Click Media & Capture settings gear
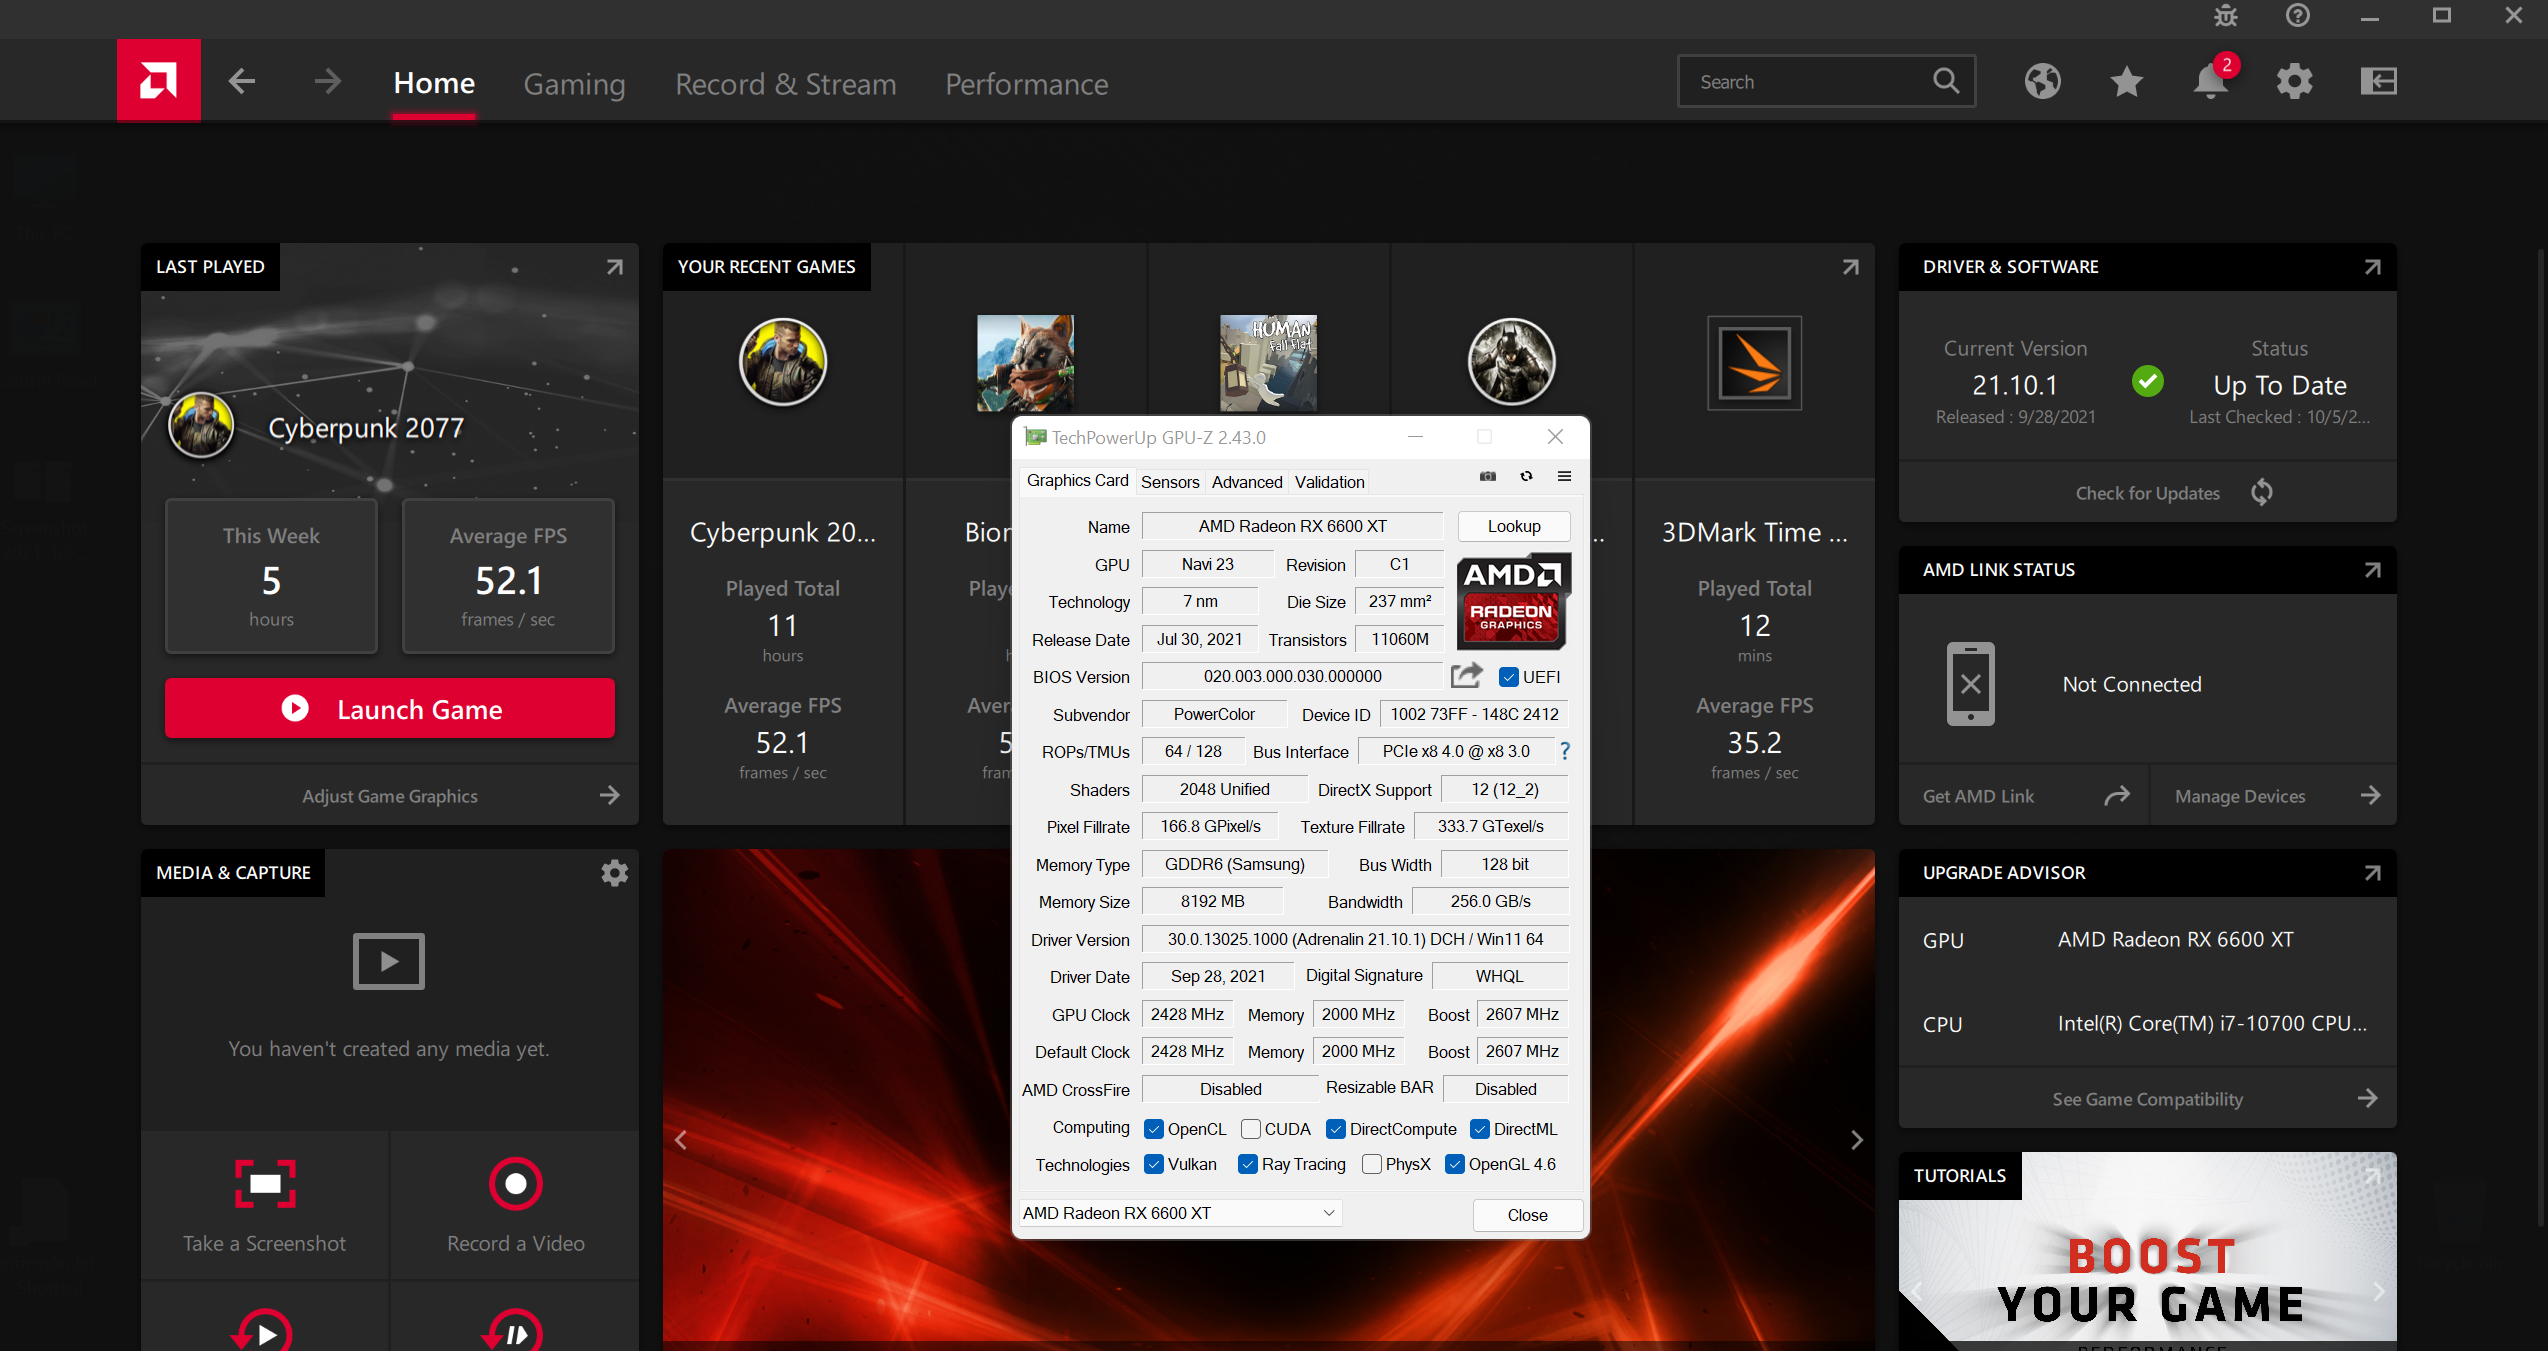The image size is (2548, 1351). [x=614, y=873]
